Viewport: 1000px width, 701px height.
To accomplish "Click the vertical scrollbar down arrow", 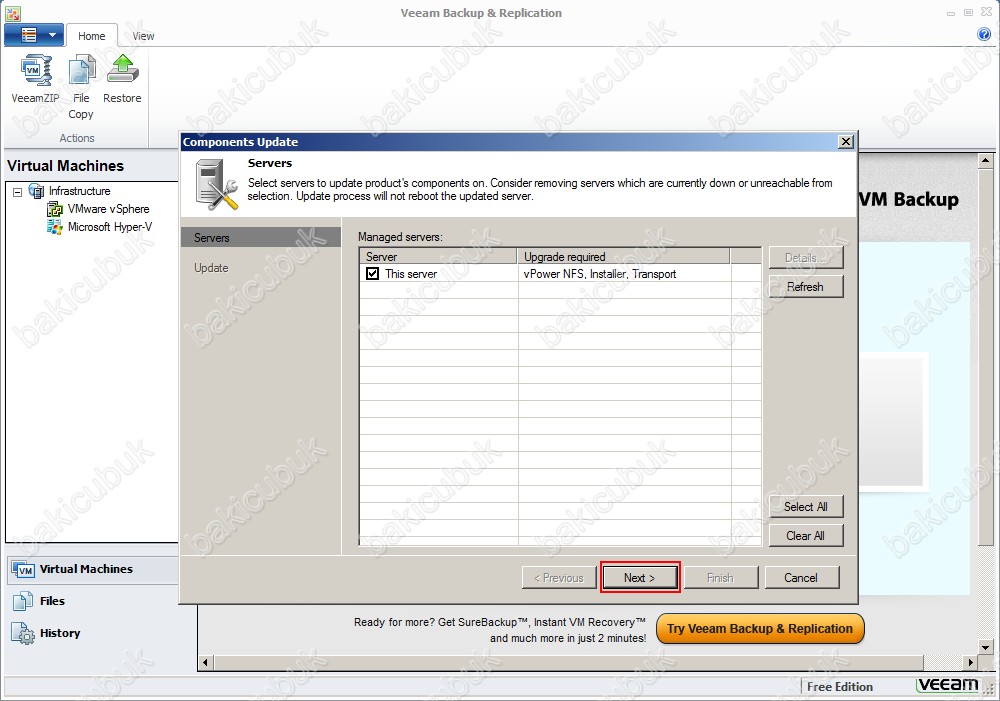I will [985, 647].
